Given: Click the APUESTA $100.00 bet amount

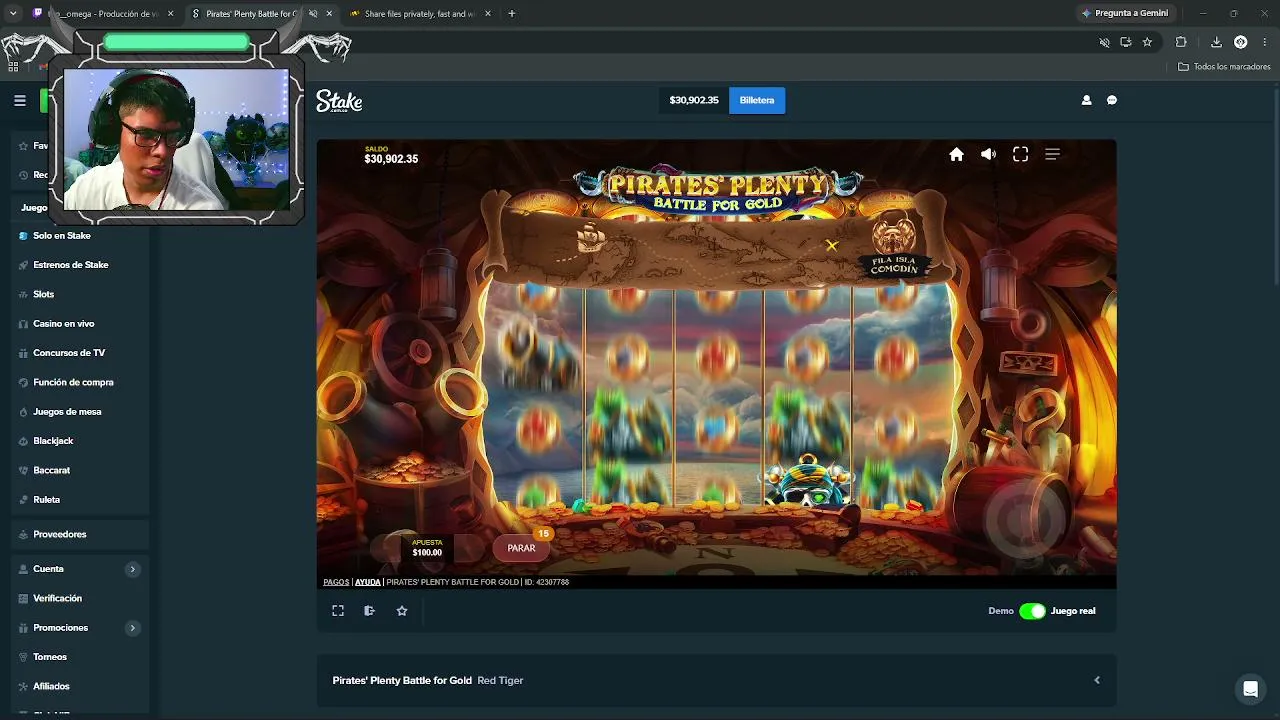Looking at the screenshot, I should [427, 548].
